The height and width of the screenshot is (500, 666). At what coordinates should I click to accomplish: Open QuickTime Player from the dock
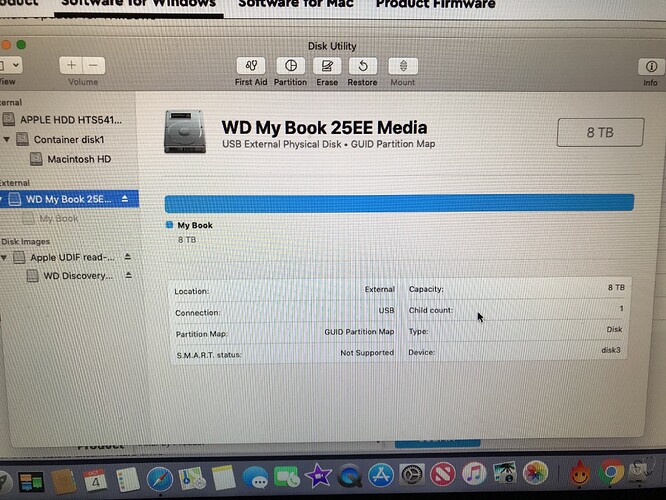click(x=350, y=476)
